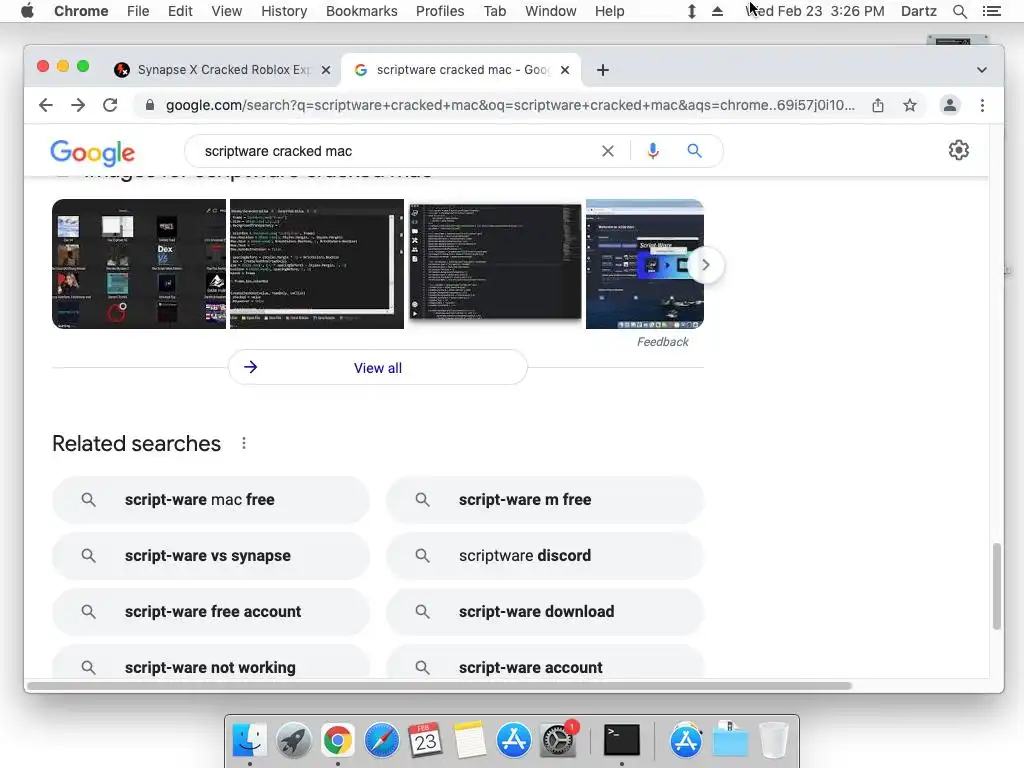Go forward to the next page
Viewport: 1024px width, 768px height.
click(x=78, y=105)
